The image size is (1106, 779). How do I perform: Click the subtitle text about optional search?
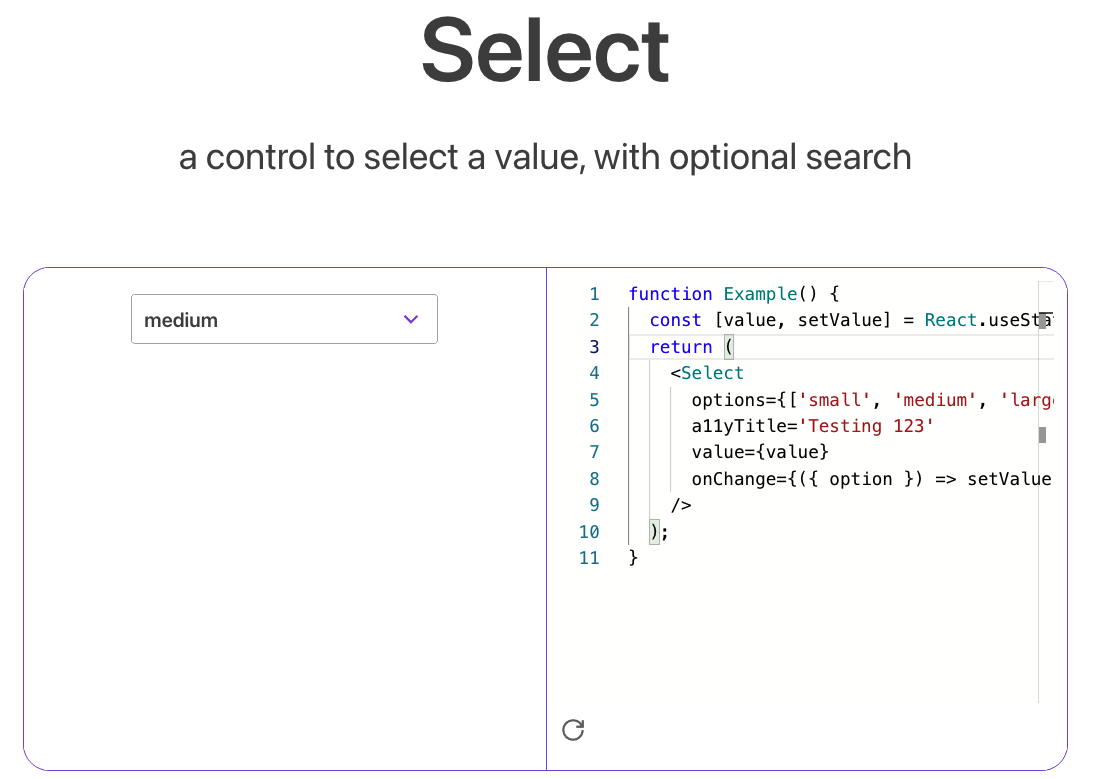coord(545,157)
